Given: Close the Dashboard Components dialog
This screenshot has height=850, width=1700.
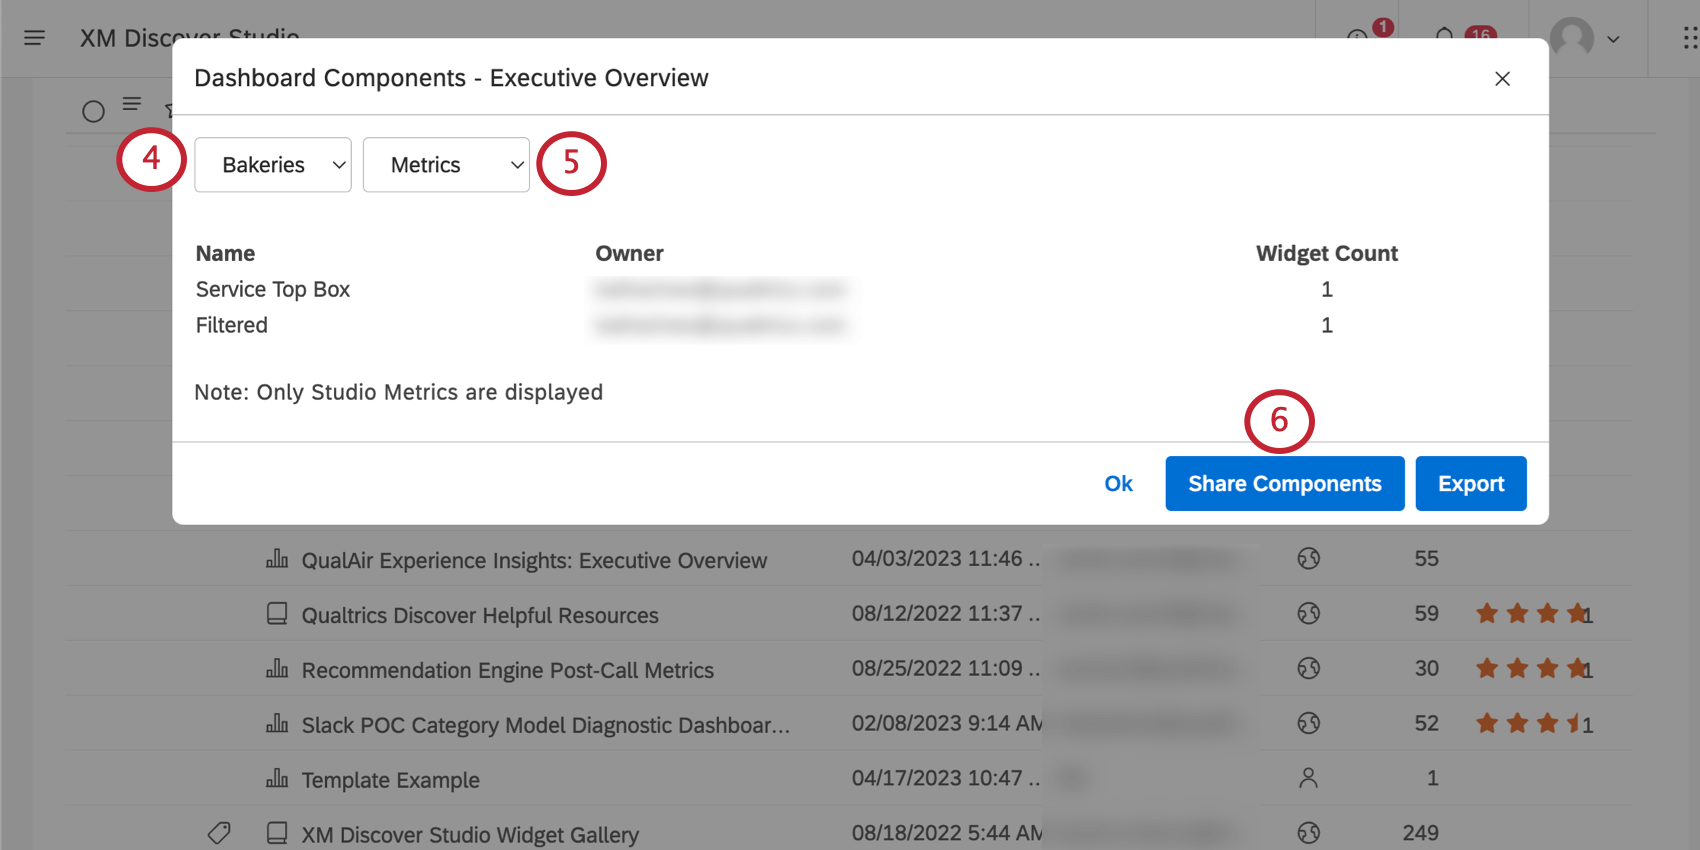Looking at the screenshot, I should (1502, 79).
